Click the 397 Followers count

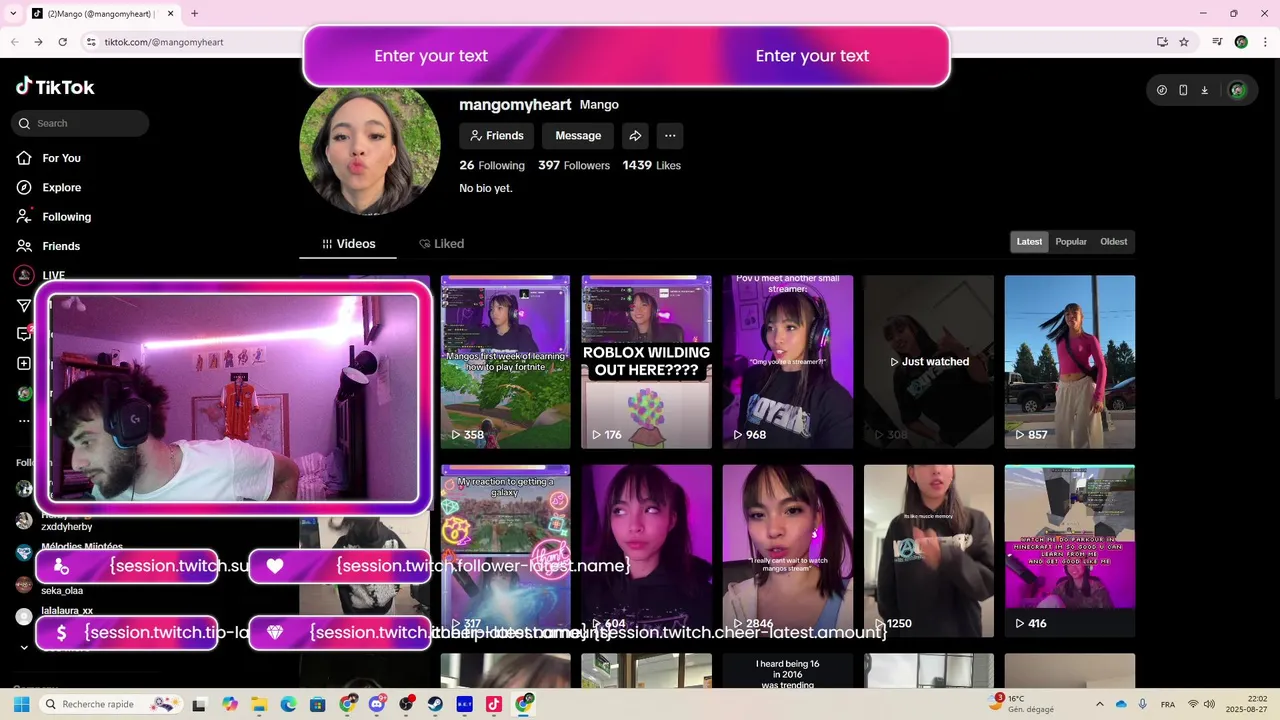click(x=574, y=165)
